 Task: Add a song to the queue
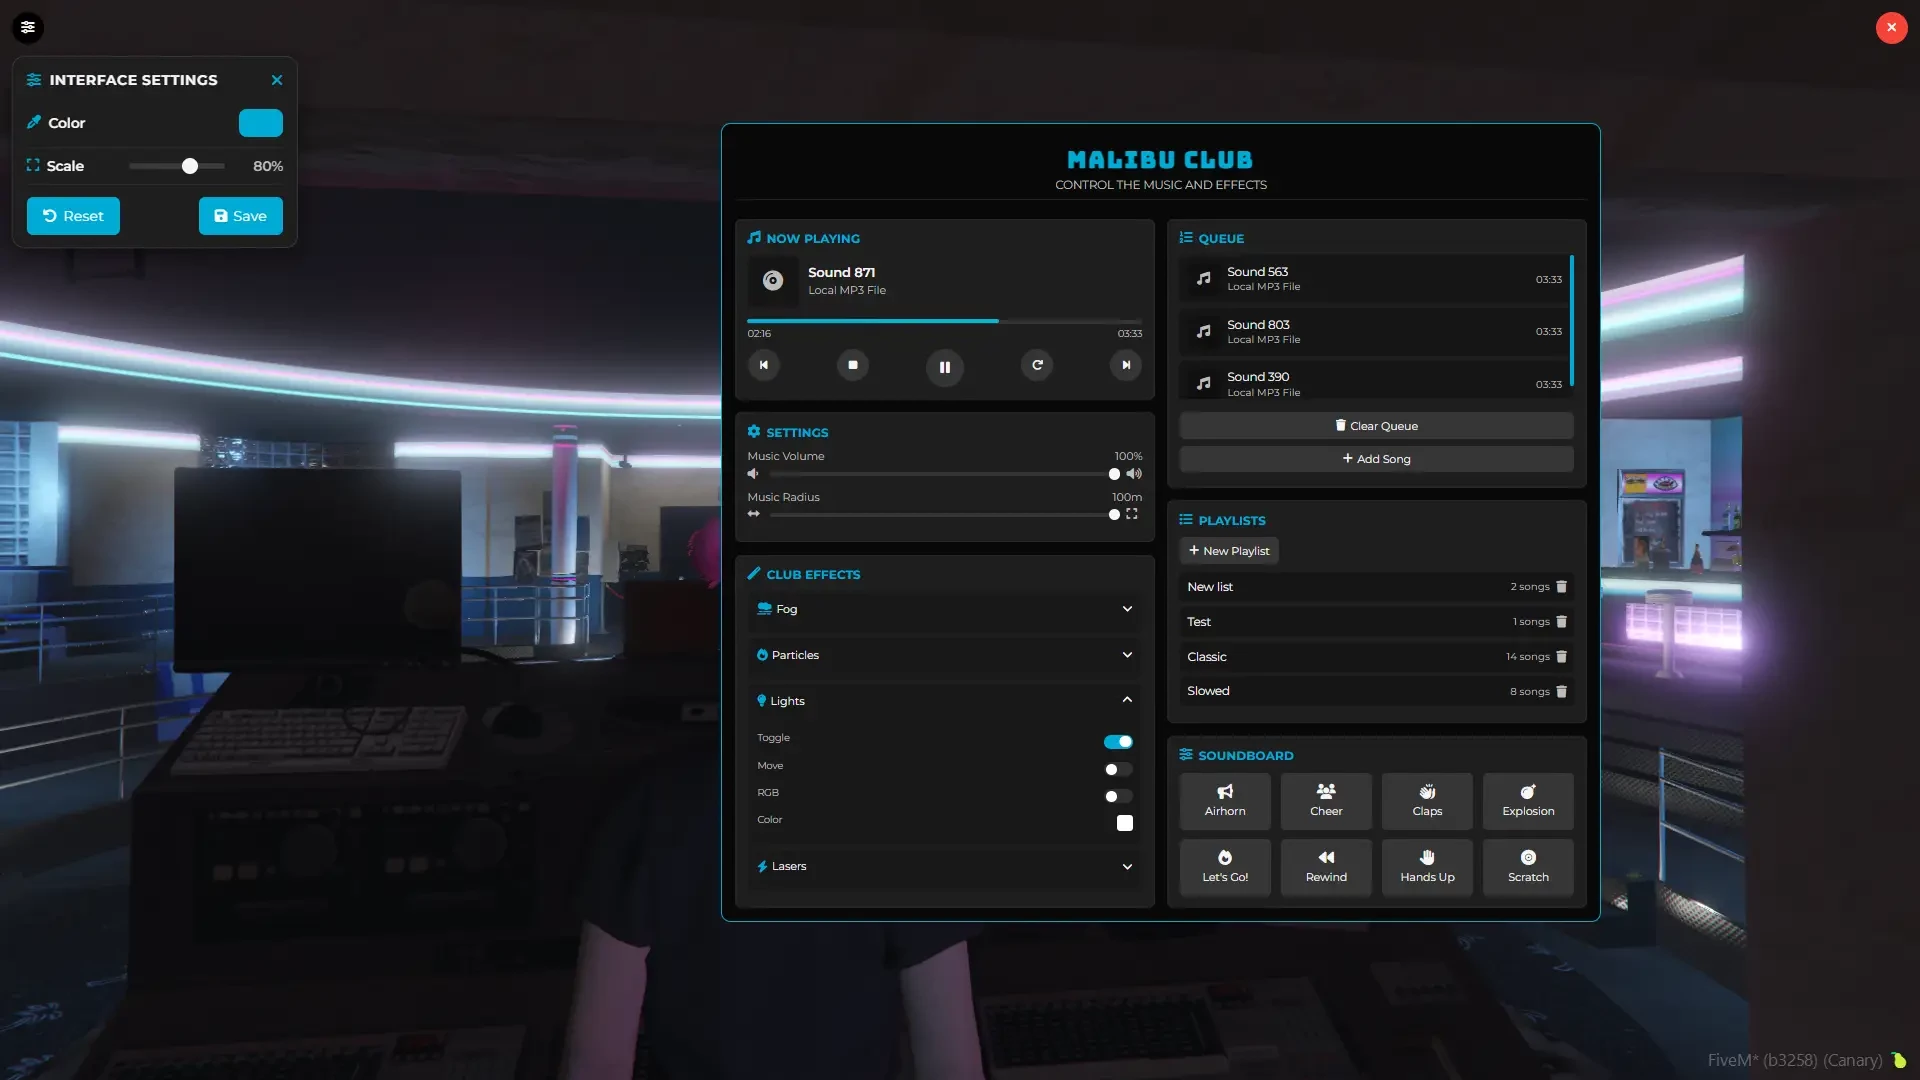pos(1376,459)
